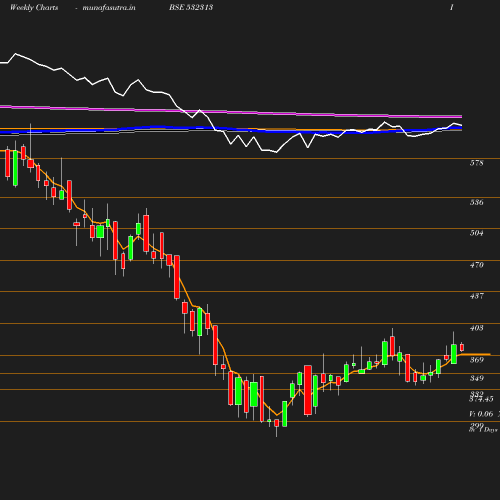Click the 470 price axis label

coord(476,265)
